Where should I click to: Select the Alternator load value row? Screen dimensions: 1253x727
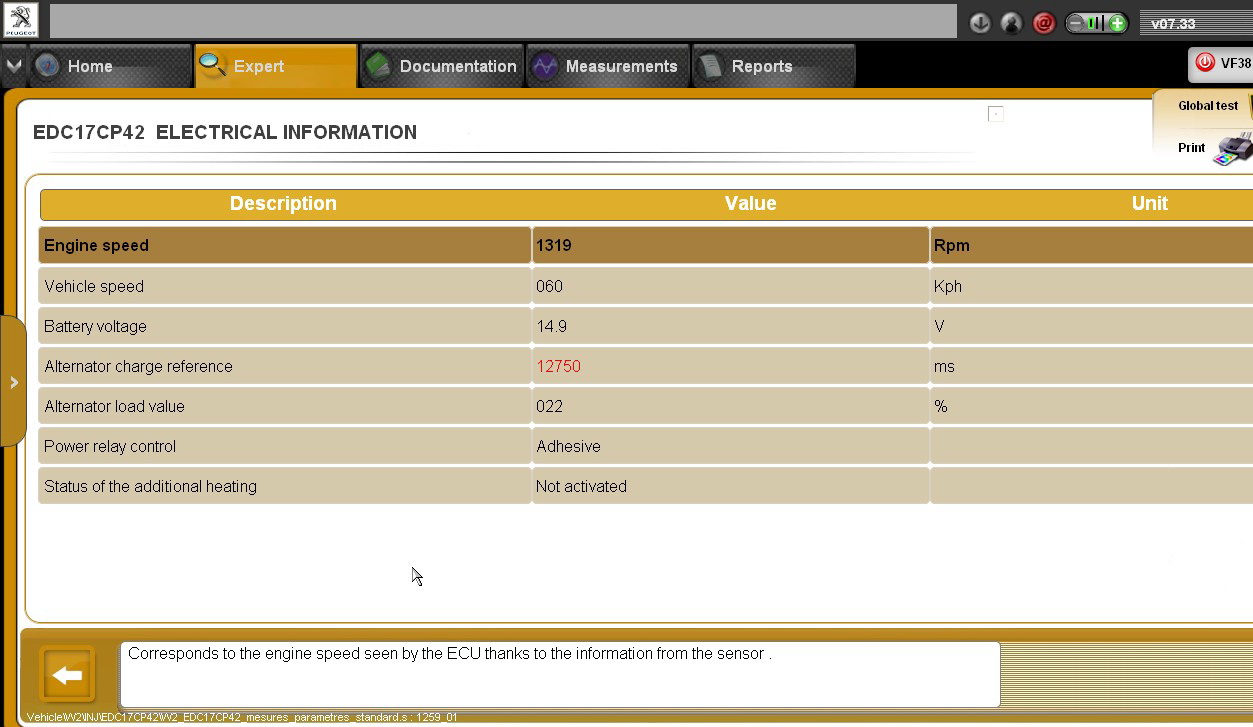tap(645, 406)
